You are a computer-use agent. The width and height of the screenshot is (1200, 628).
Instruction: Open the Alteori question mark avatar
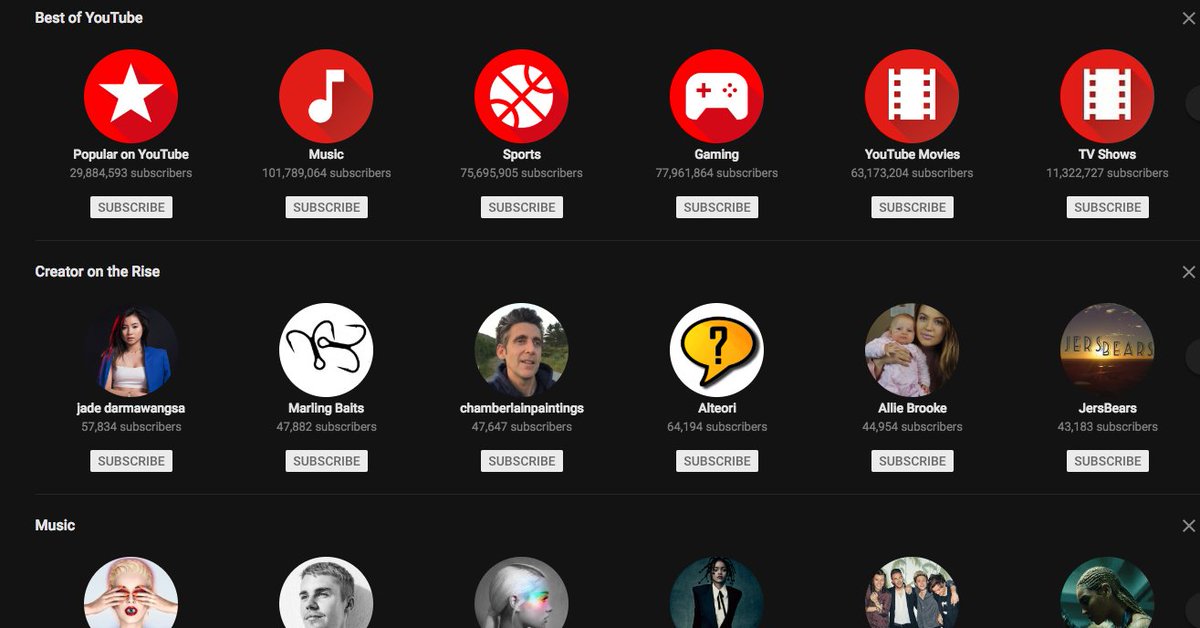(716, 351)
